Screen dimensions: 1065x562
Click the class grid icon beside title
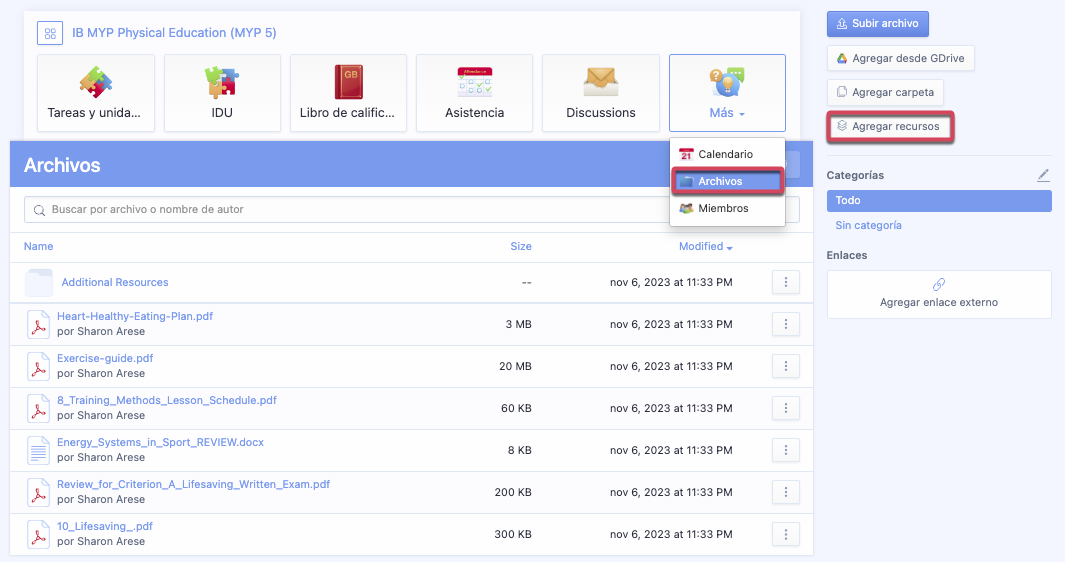[x=49, y=33]
